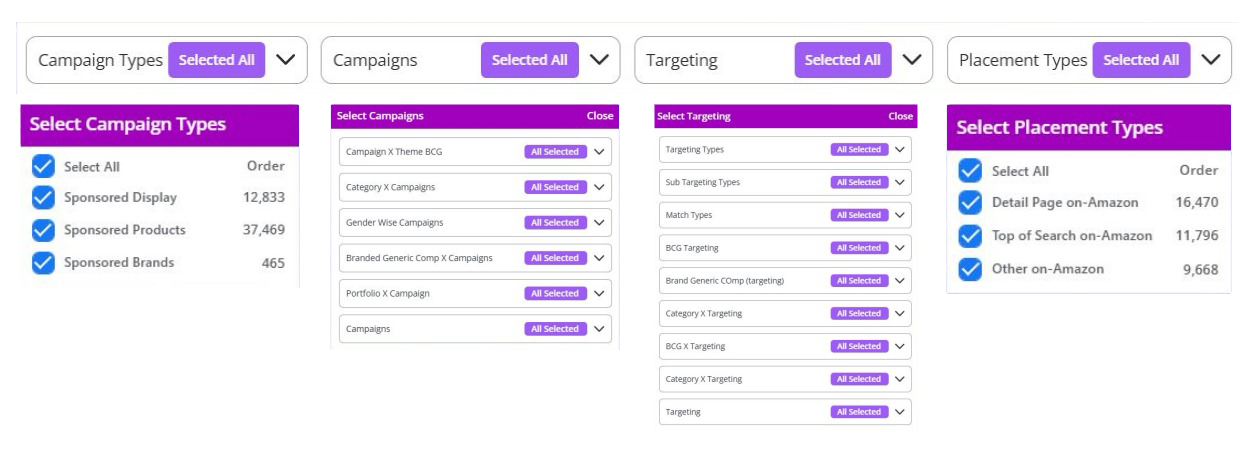Open the Placement Types dropdown chevron
This screenshot has height=455, width=1239.
[1210, 60]
